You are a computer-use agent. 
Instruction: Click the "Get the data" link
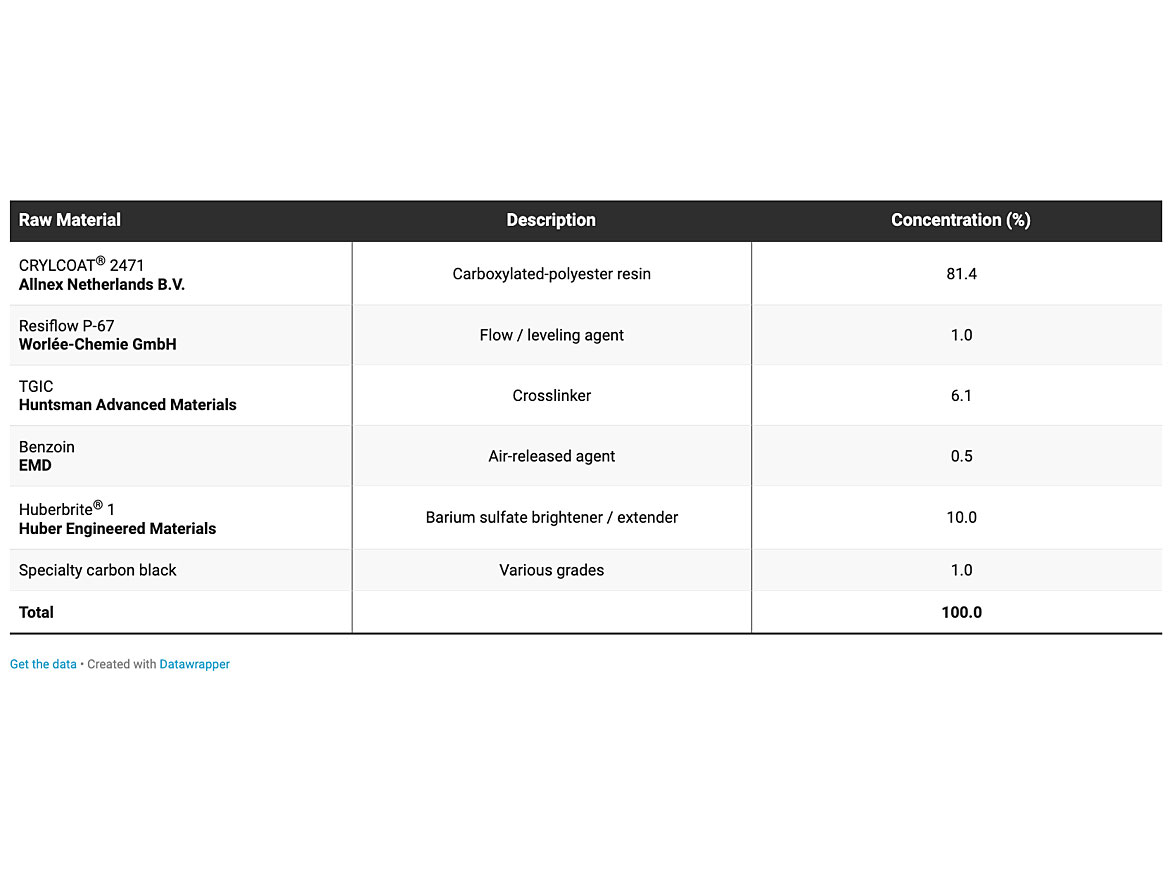pos(43,664)
